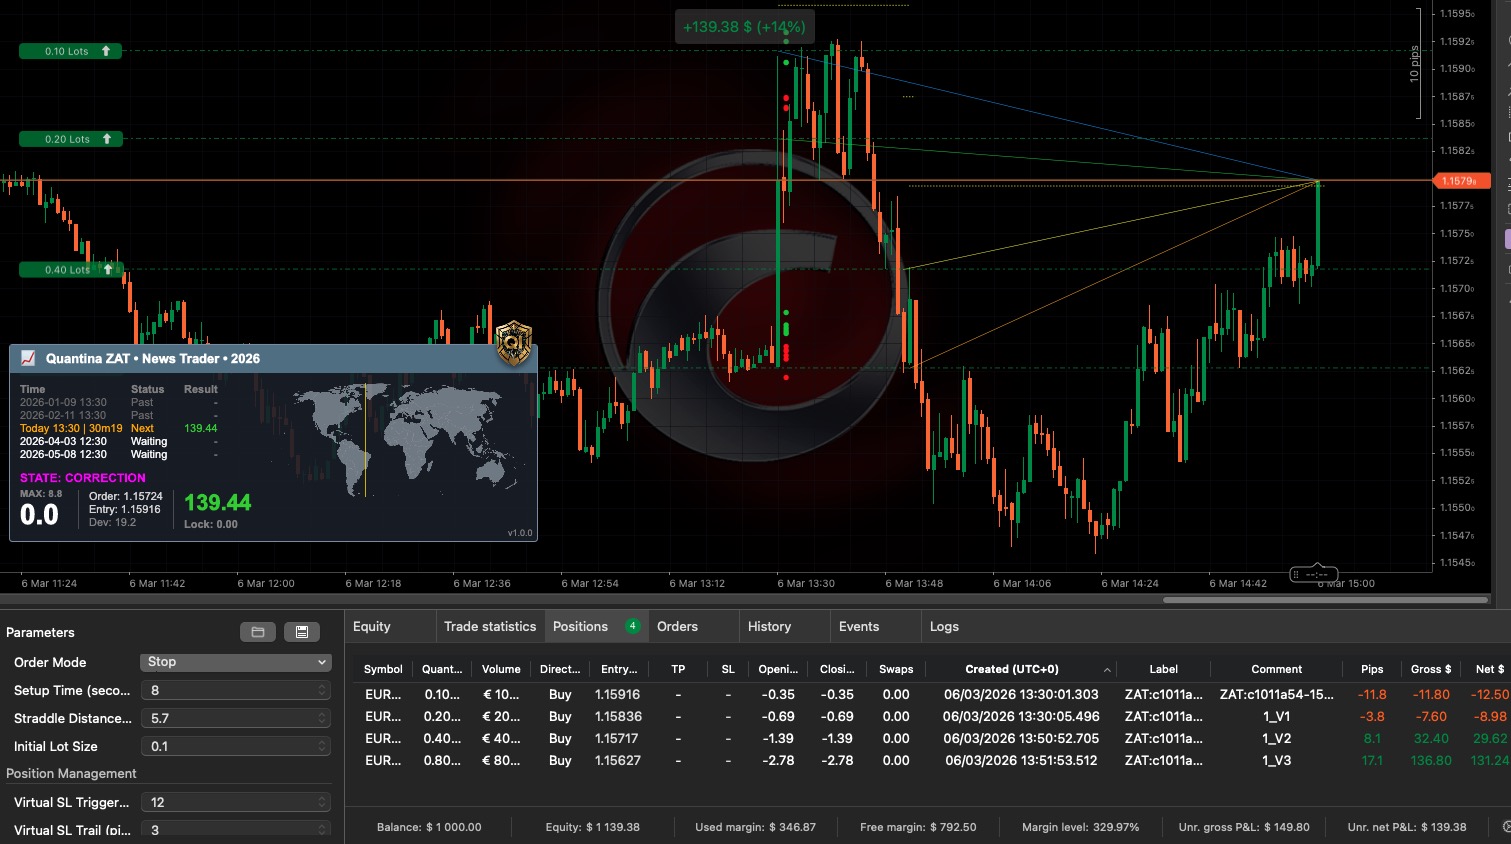
Task: Sort by the Gross $ column header
Action: (x=1429, y=669)
